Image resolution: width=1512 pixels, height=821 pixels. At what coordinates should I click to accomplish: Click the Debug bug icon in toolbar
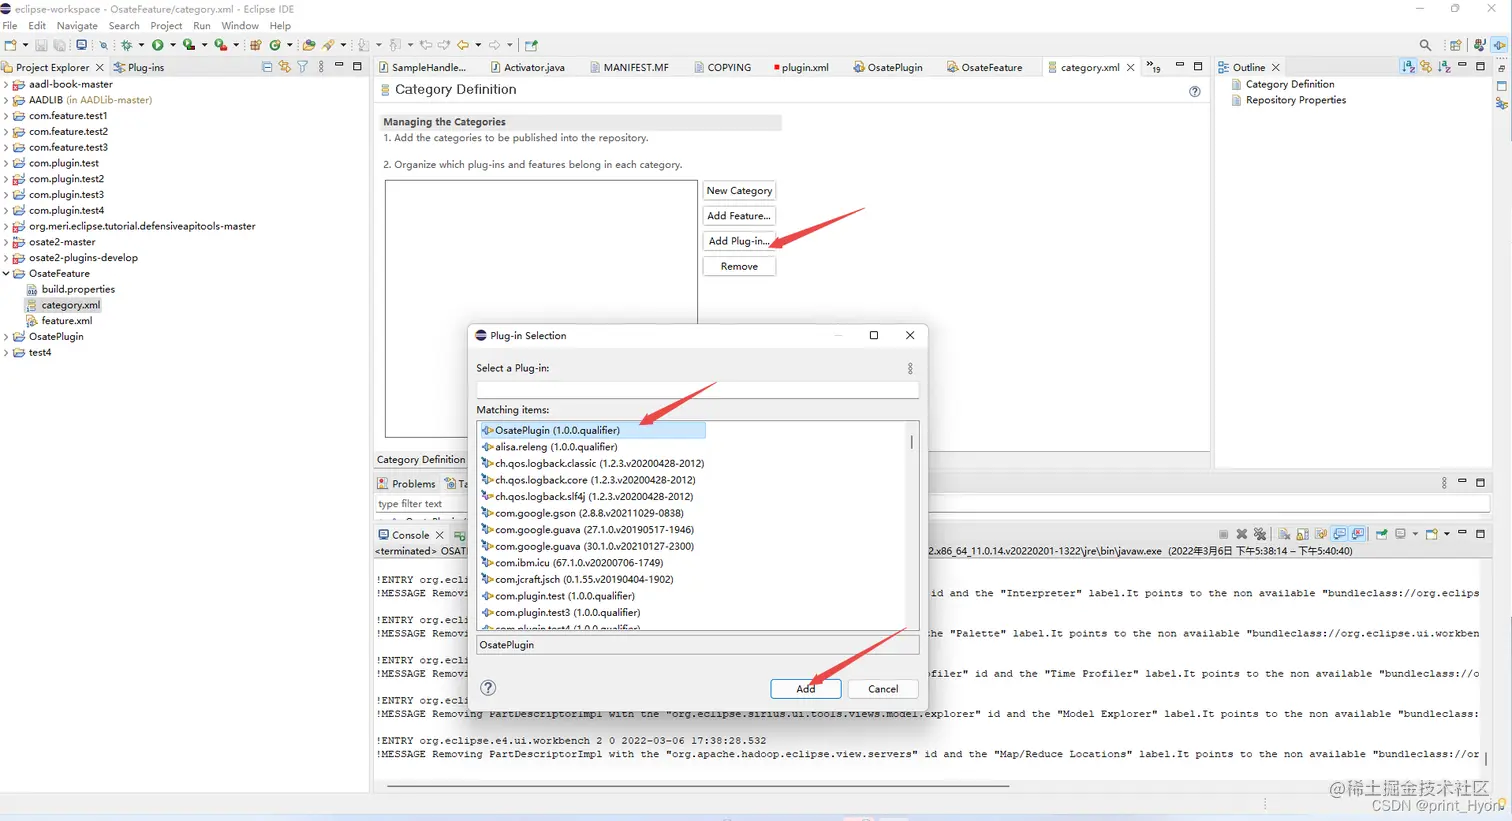126,45
